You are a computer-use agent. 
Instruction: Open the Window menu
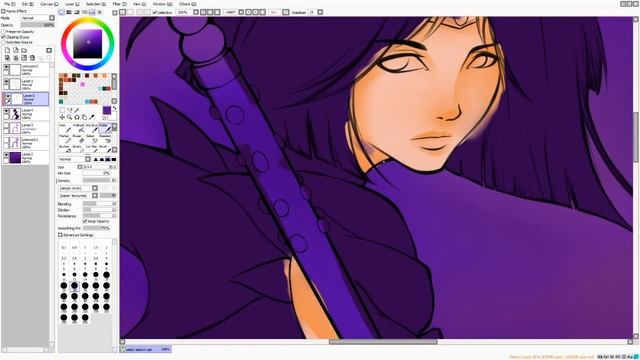[162, 4]
